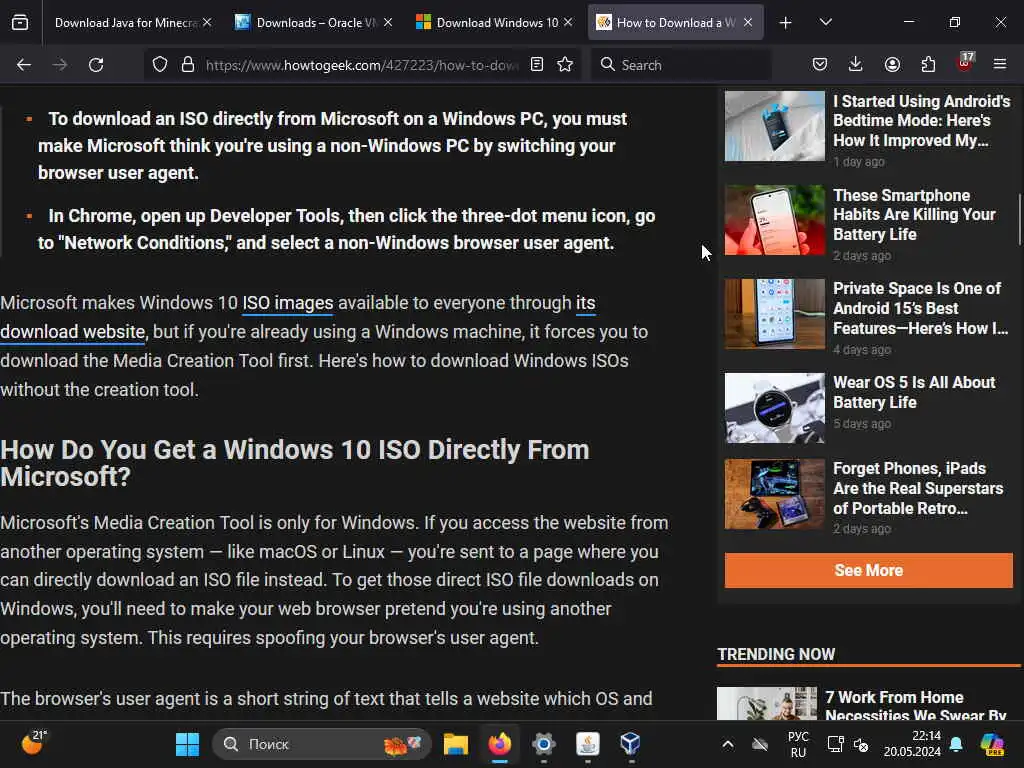Open the Firefox application menu
Screen dimensions: 1024x768
(x=1000, y=64)
